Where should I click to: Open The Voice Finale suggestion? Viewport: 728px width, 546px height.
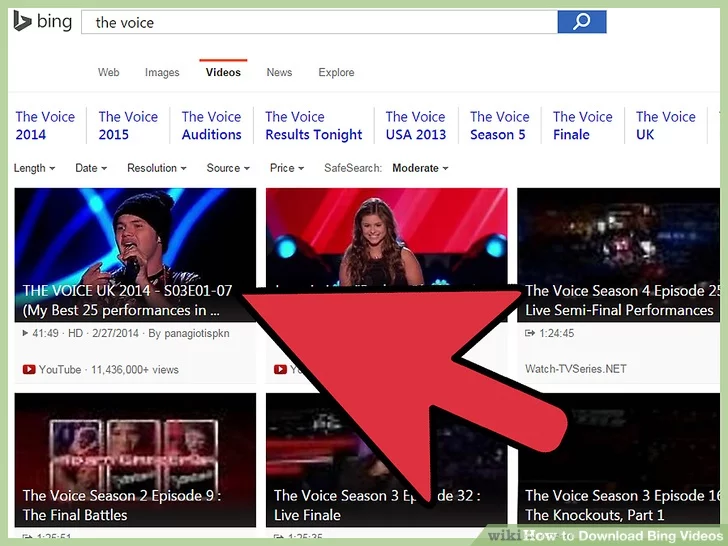pyautogui.click(x=583, y=125)
